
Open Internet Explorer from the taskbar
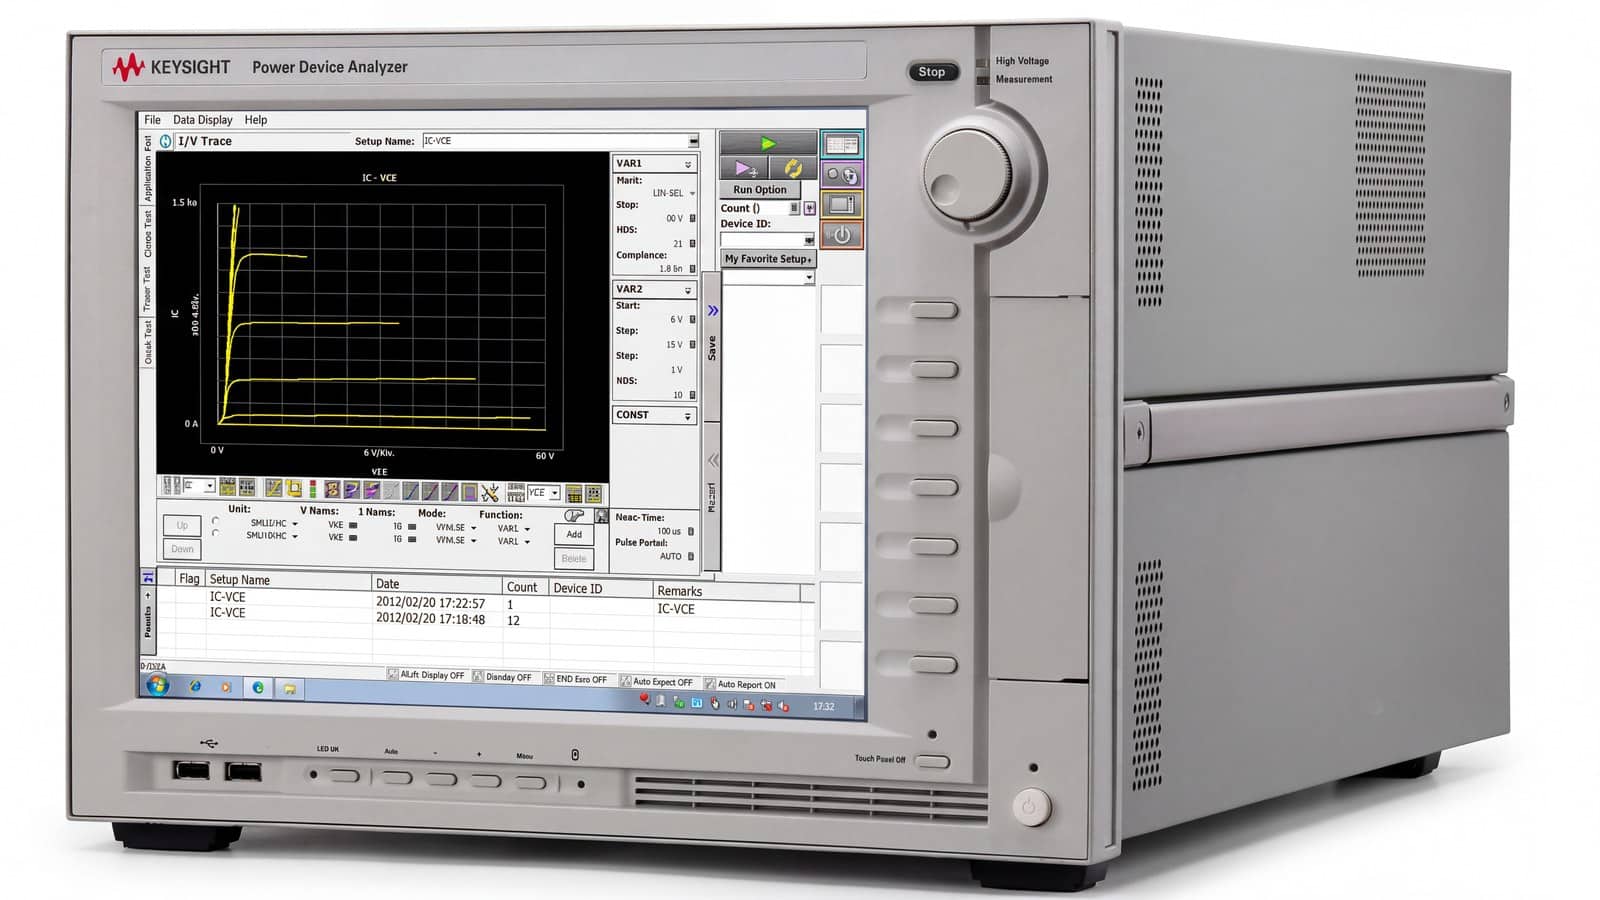pyautogui.click(x=195, y=687)
